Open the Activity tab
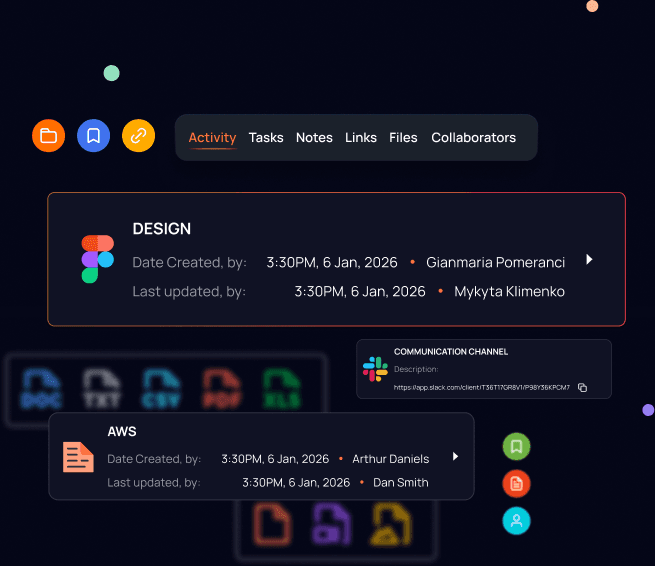This screenshot has height=566, width=655. [x=212, y=137]
